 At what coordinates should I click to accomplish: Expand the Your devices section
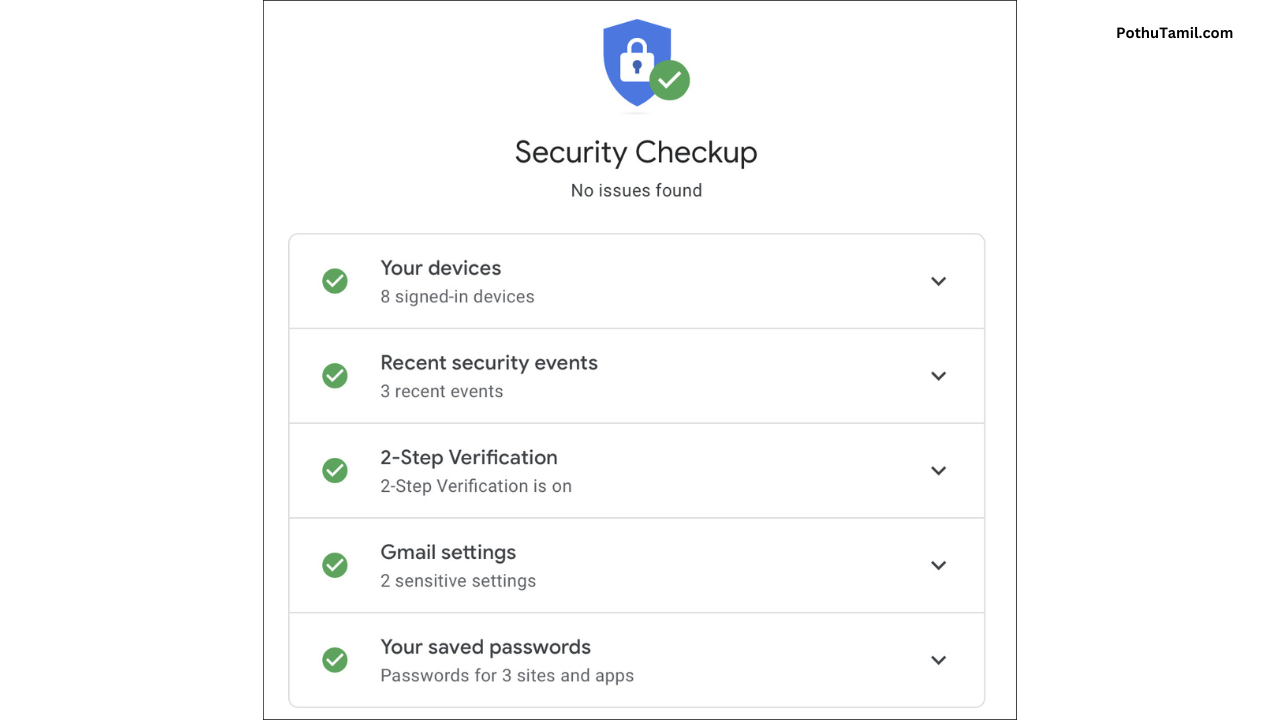coord(938,281)
